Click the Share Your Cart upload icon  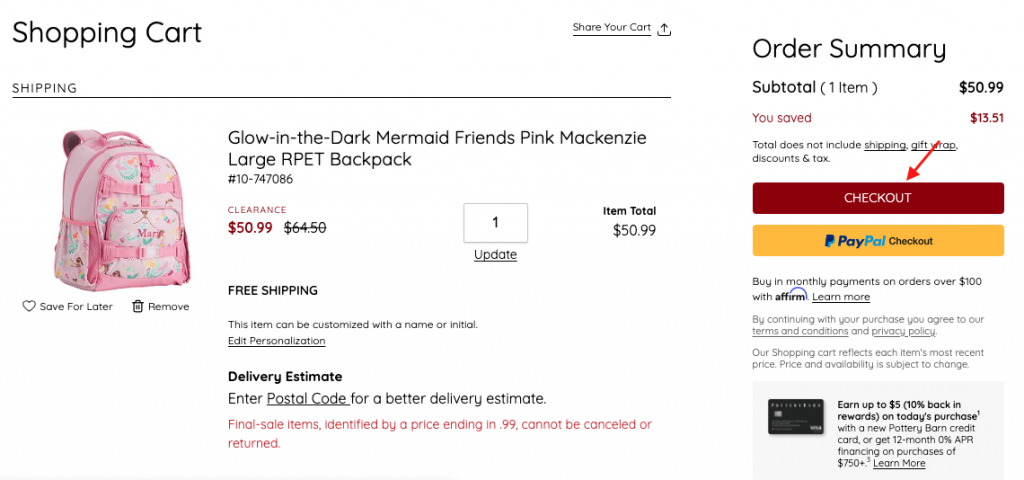[665, 29]
